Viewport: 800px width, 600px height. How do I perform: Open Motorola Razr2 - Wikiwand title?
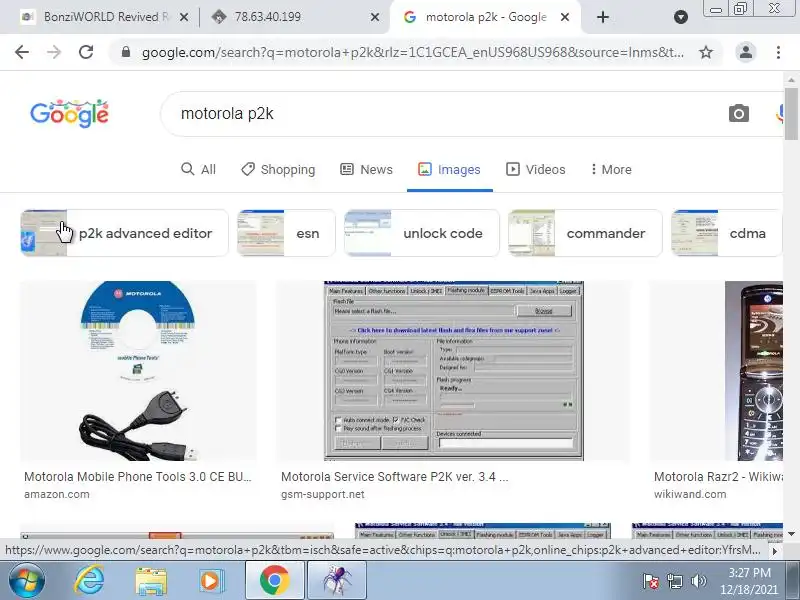click(718, 477)
